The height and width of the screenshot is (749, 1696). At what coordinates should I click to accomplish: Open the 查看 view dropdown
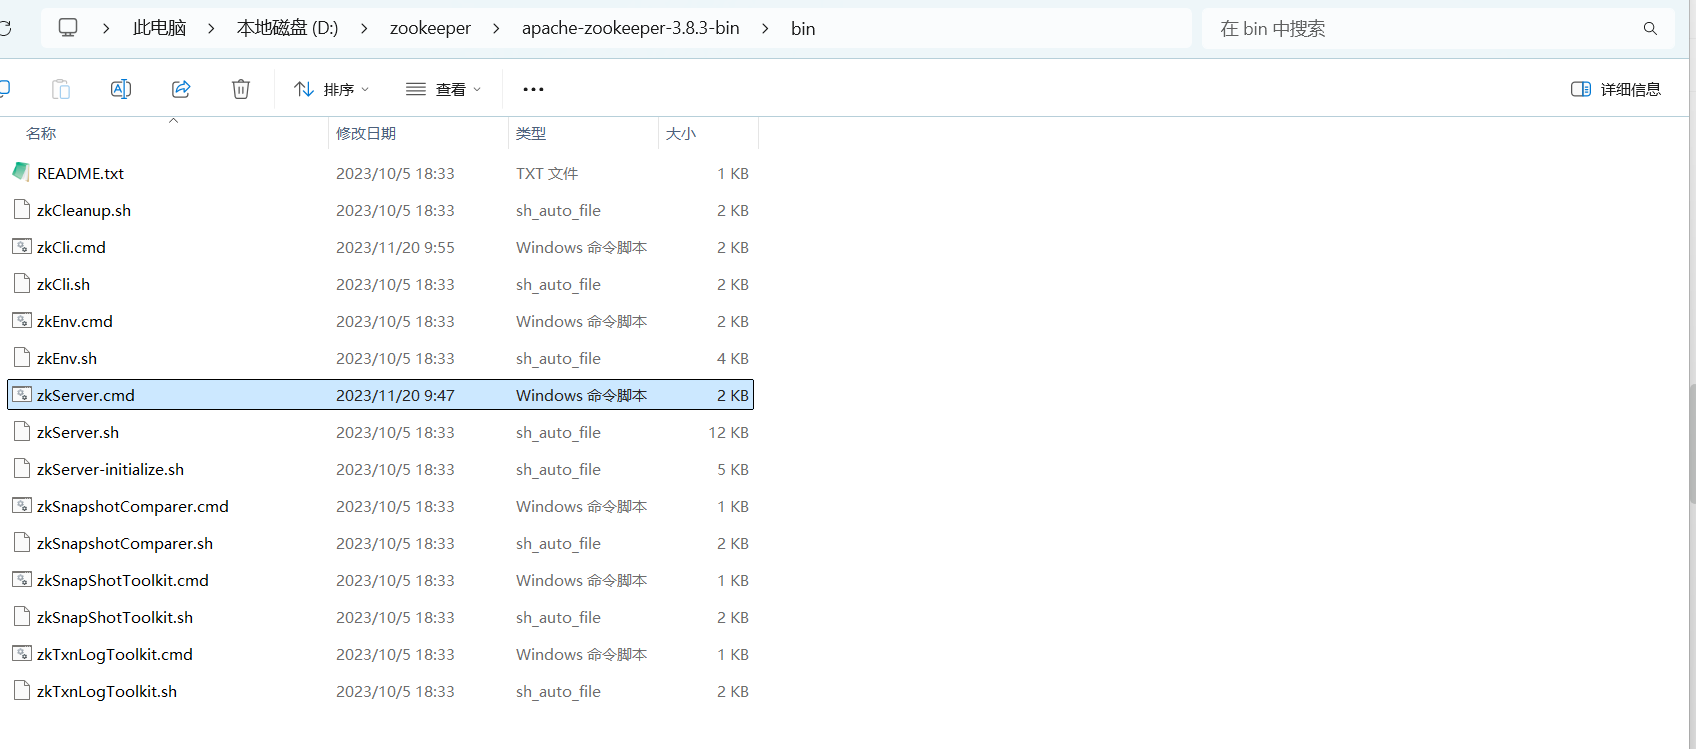click(443, 89)
